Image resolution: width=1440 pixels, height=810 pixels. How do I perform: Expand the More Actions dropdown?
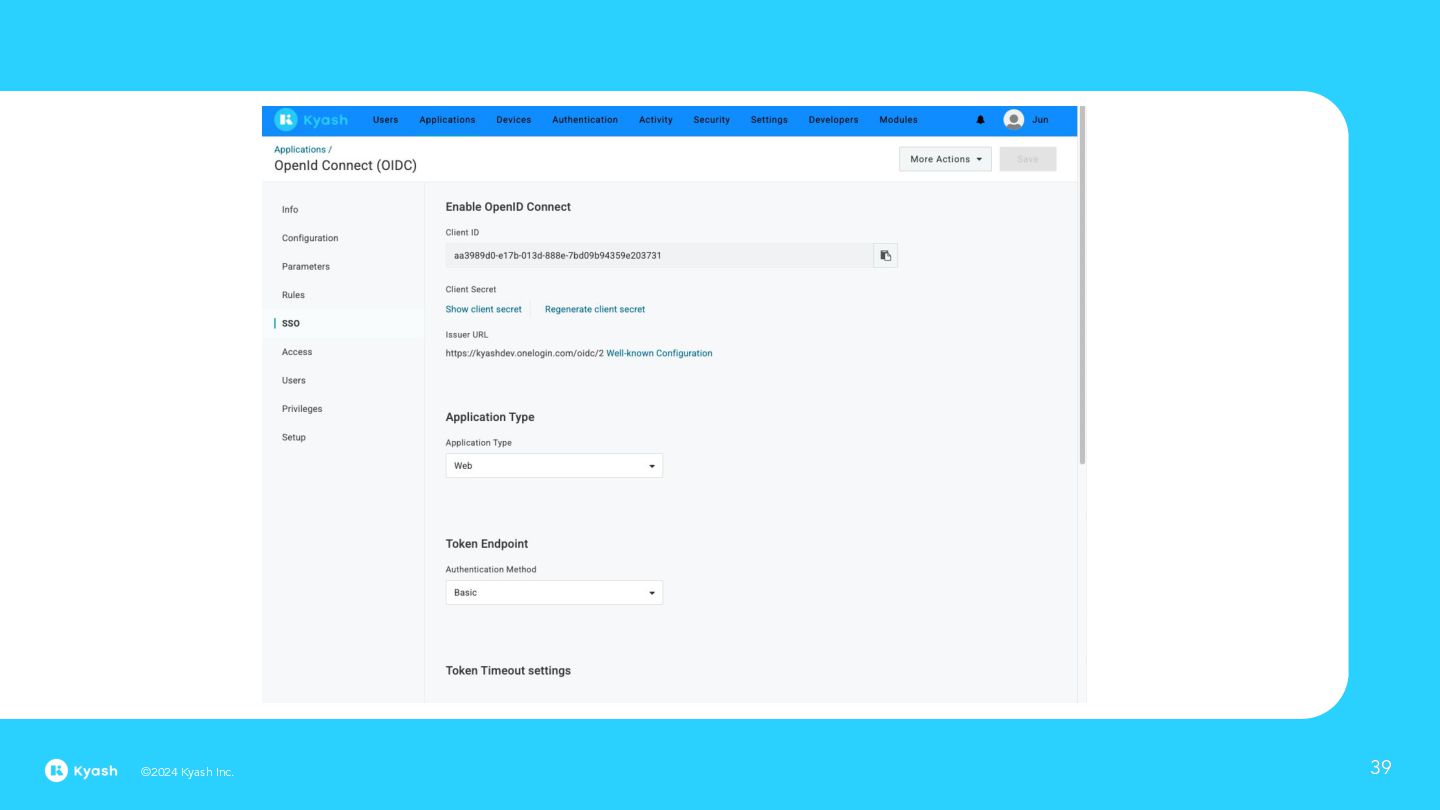coord(945,159)
